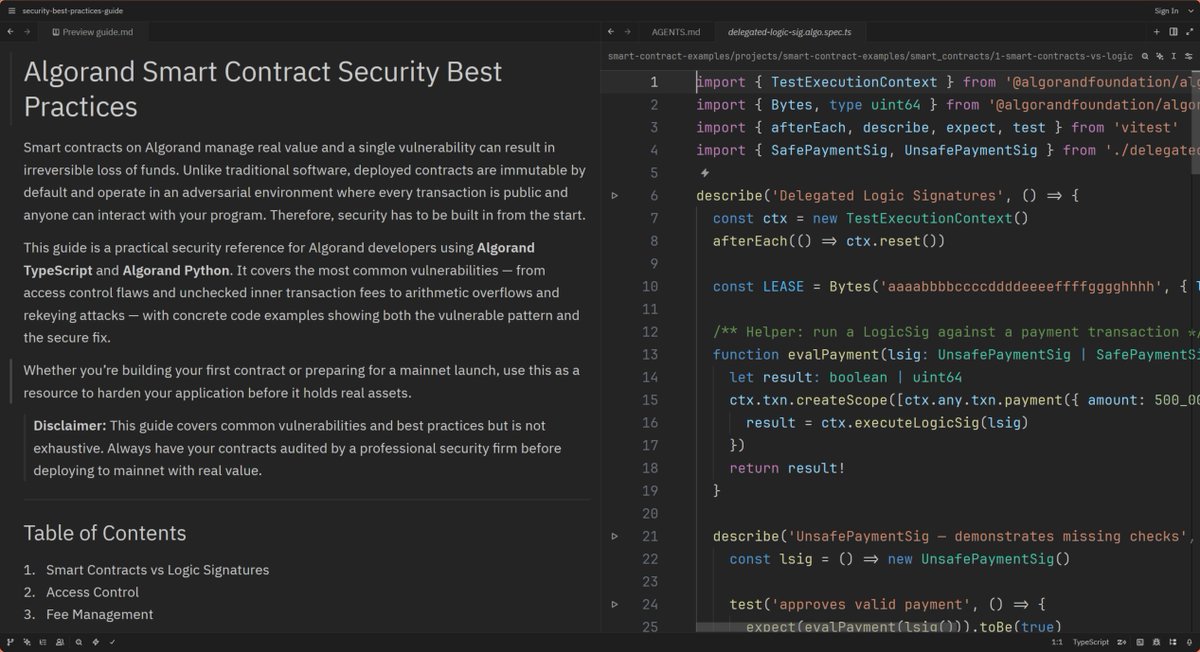Select the delegated-logic-sig.algo.spec.ts tab
The width and height of the screenshot is (1200, 652).
point(789,32)
